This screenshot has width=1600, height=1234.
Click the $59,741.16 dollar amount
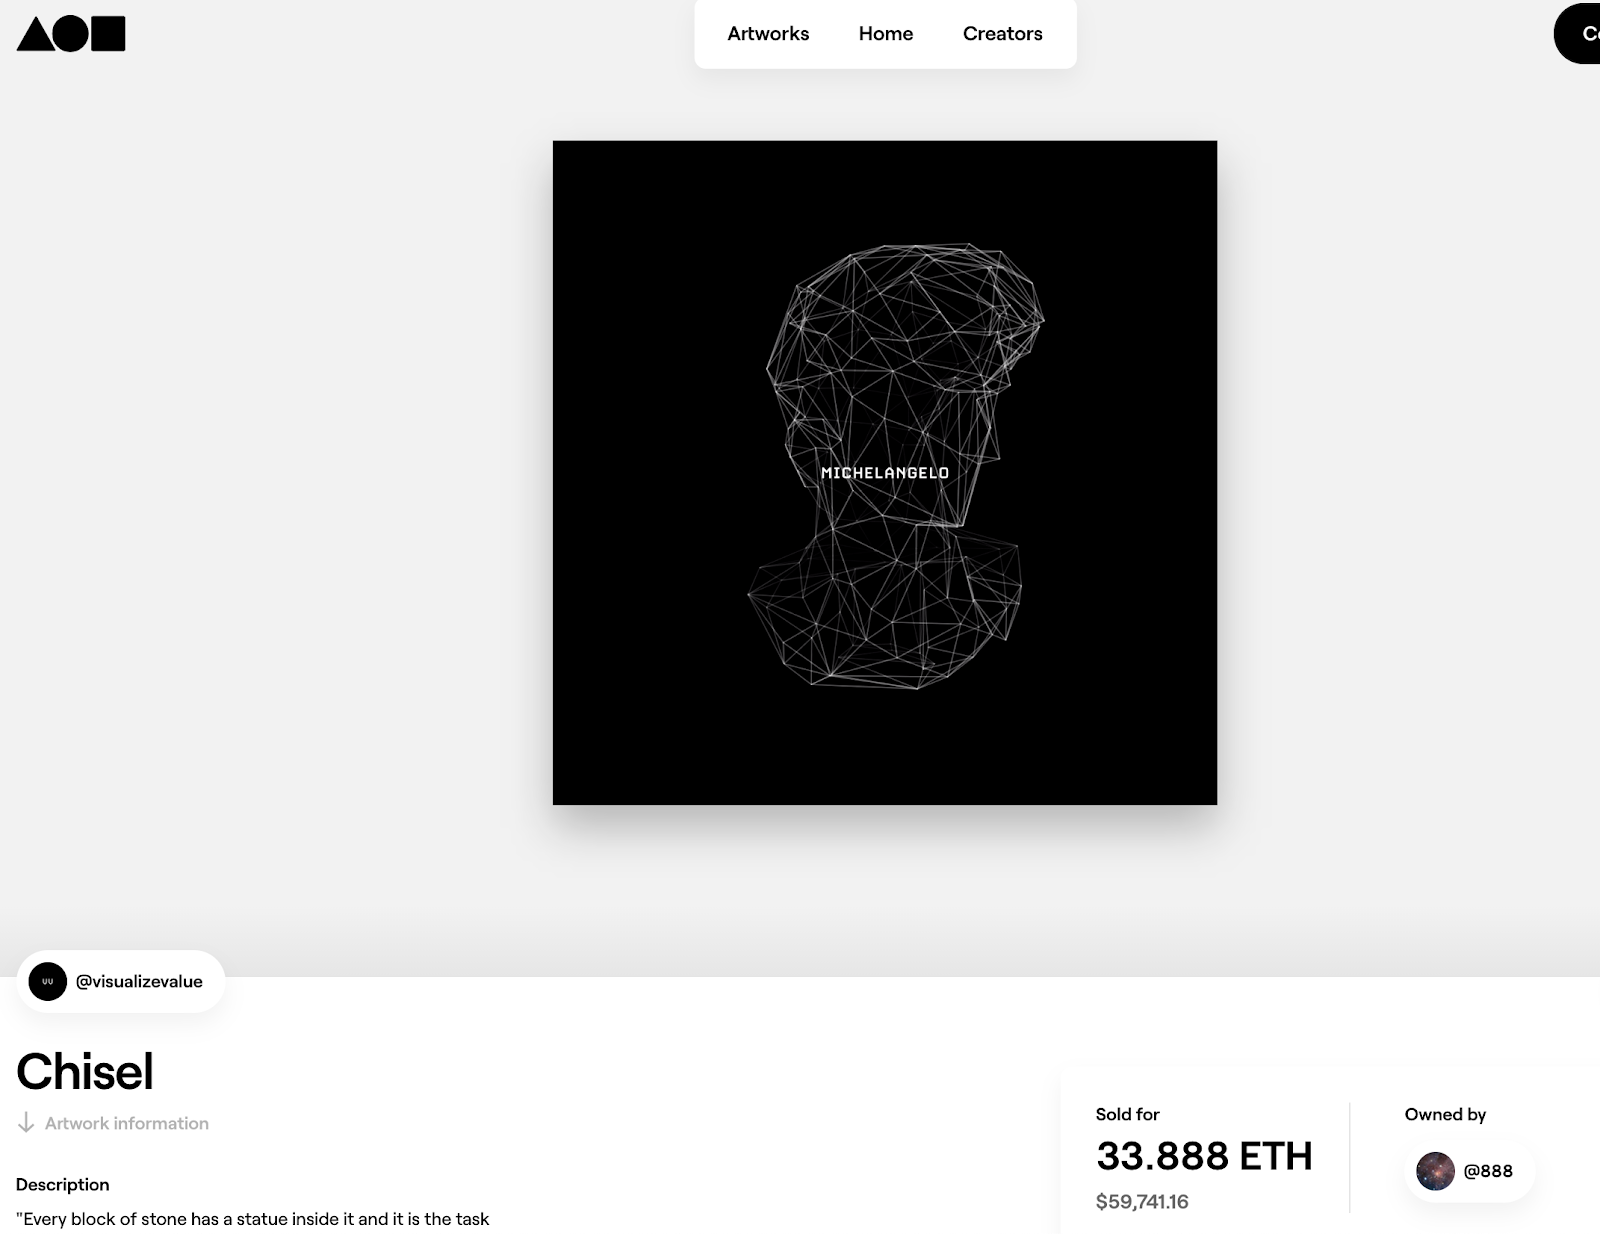click(x=1142, y=1202)
